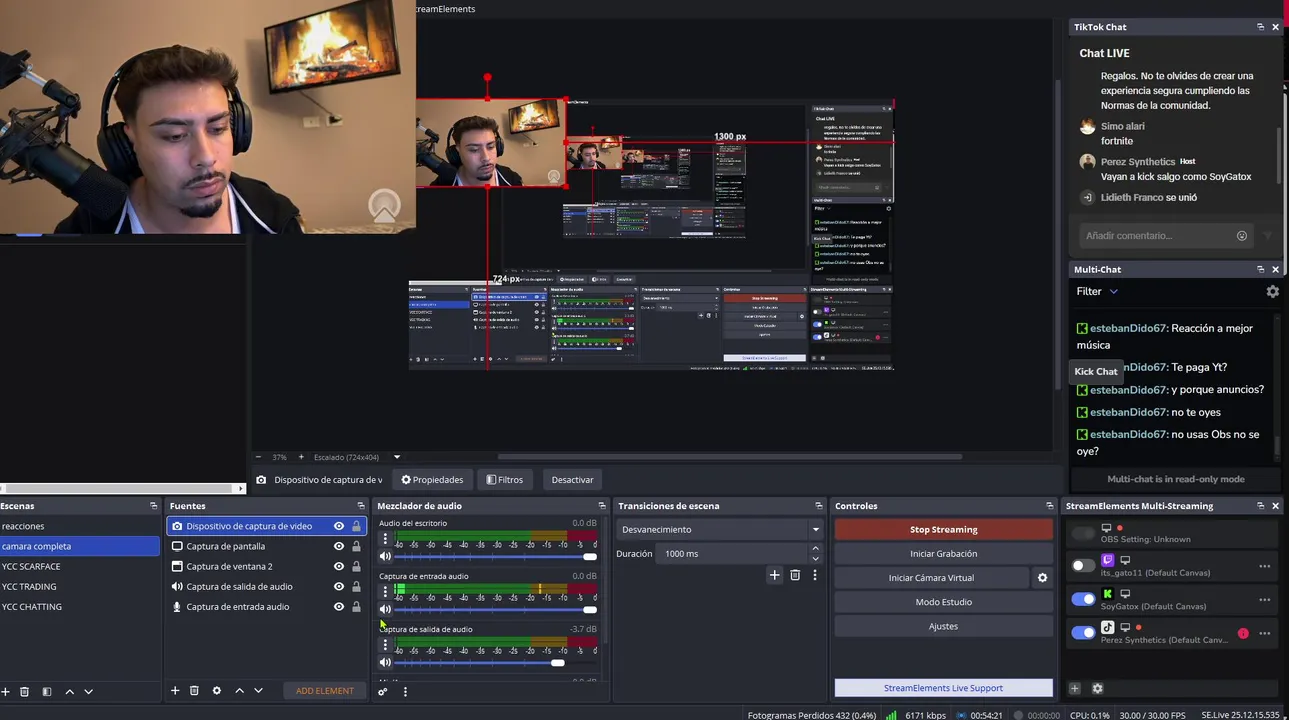The height and width of the screenshot is (720, 1289).
Task: Open Propiedades of selected source
Action: (432, 480)
